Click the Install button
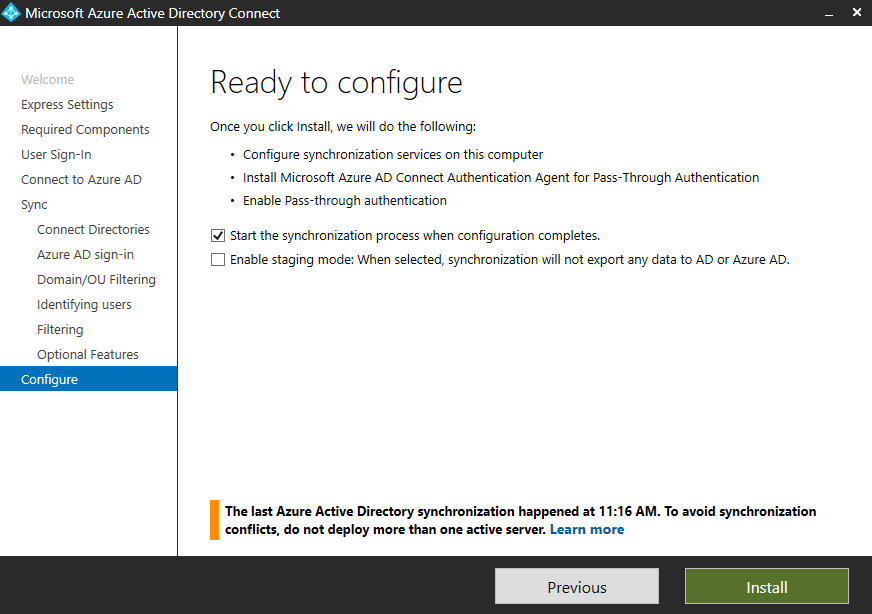Screen dimensions: 872x614 tap(767, 586)
